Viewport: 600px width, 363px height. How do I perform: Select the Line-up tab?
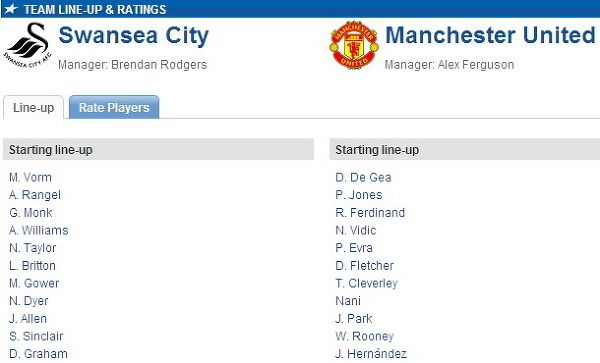pos(33,107)
